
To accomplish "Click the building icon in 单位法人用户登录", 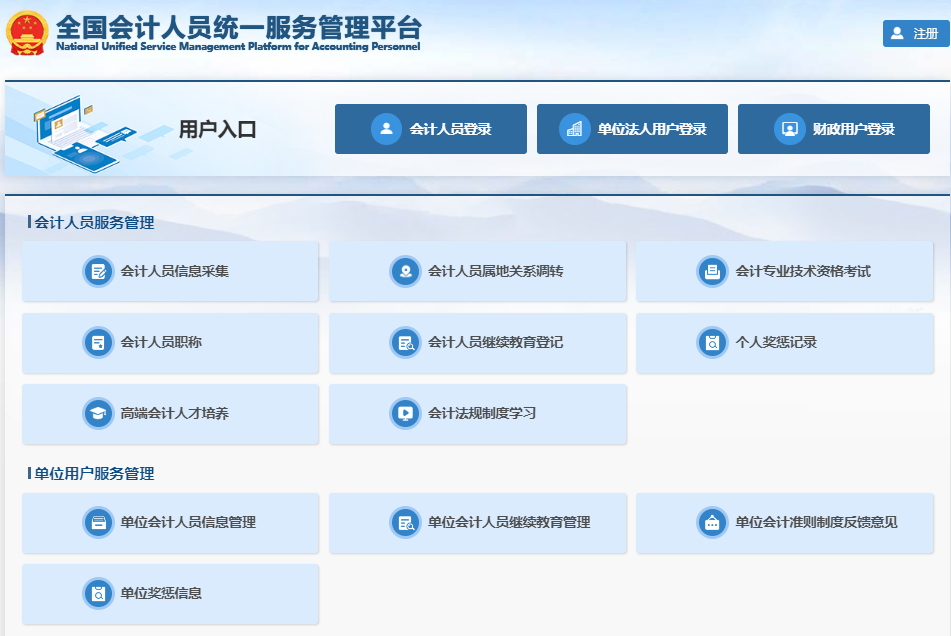I will [574, 129].
